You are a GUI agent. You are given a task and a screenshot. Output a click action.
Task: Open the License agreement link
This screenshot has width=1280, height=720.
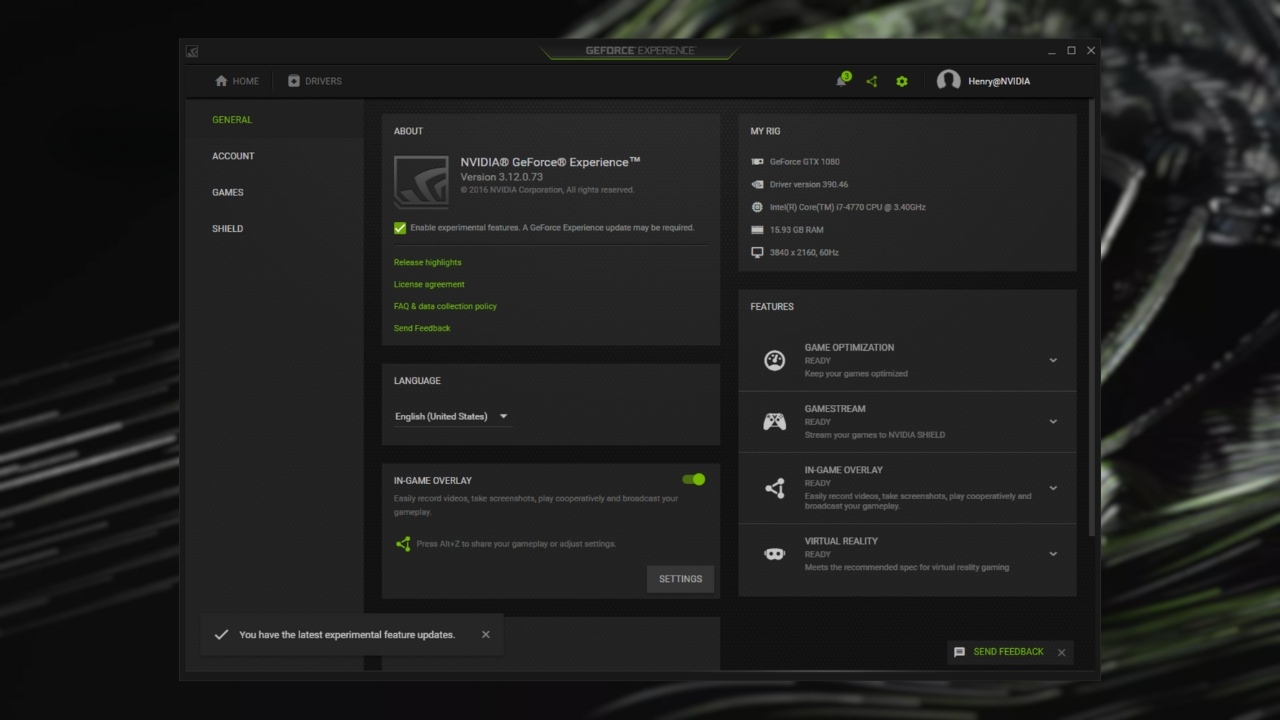click(429, 284)
